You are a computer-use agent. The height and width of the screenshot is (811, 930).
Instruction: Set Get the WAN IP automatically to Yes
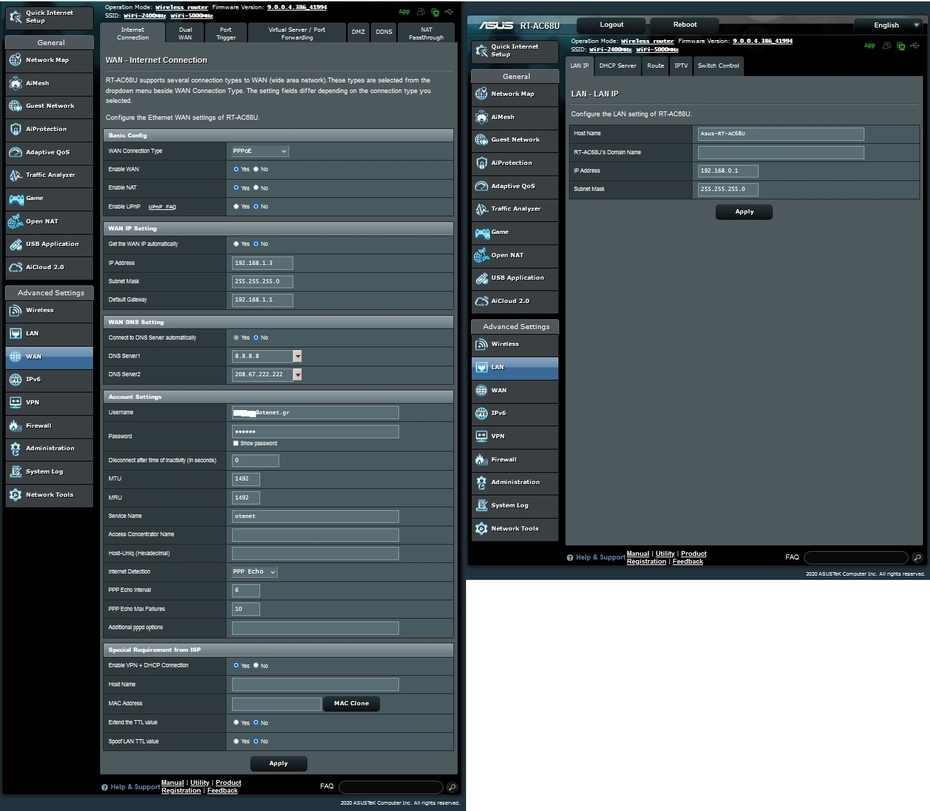click(236, 244)
